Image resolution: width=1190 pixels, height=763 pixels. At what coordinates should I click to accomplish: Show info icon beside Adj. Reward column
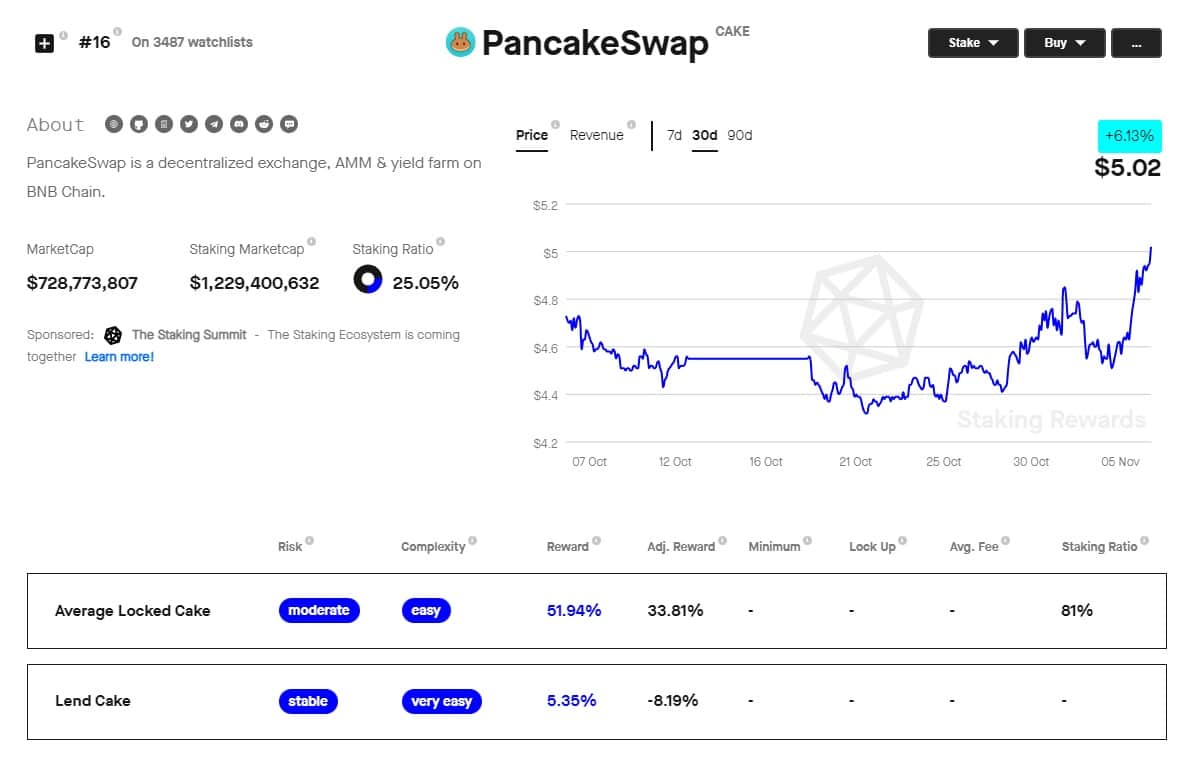point(722,541)
